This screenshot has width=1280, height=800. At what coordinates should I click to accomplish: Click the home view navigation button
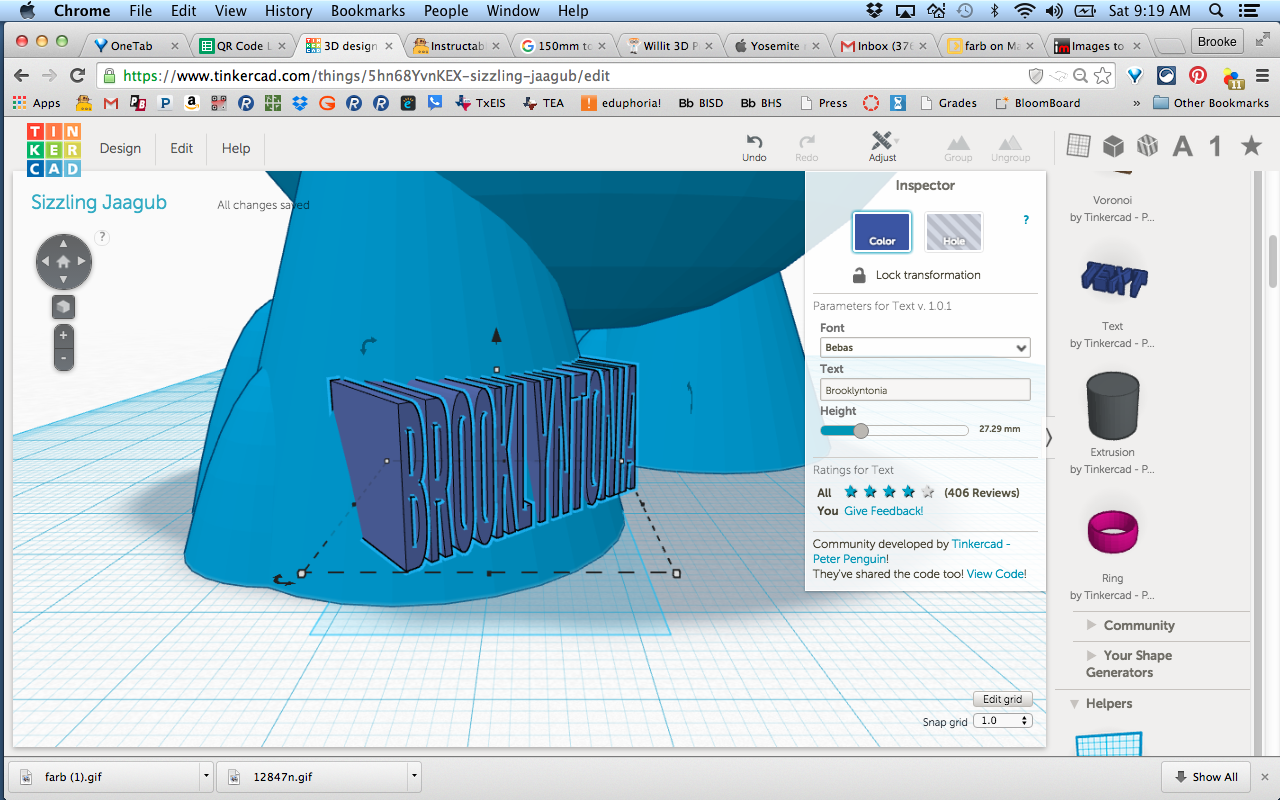point(64,263)
